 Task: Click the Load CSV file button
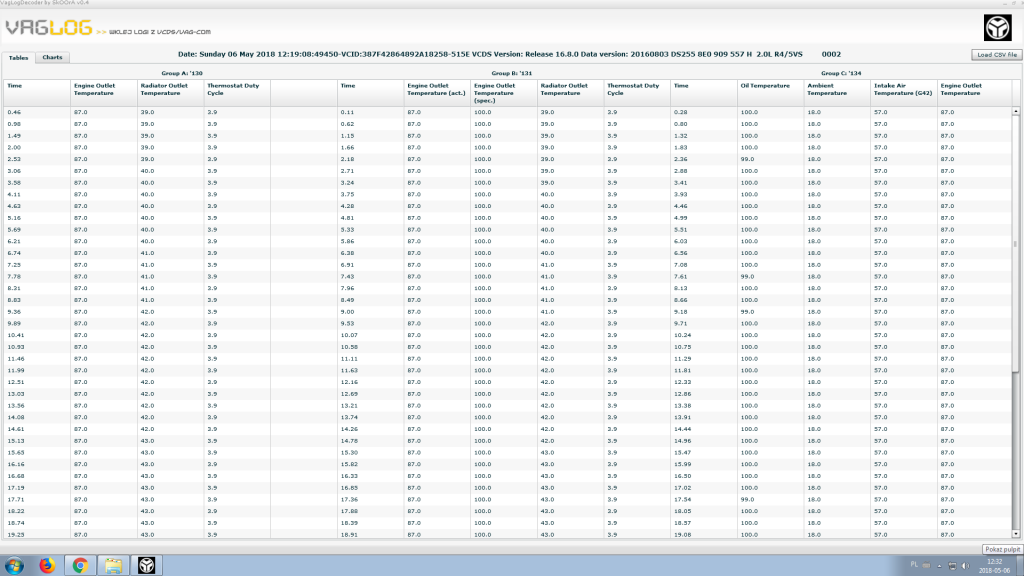997,55
